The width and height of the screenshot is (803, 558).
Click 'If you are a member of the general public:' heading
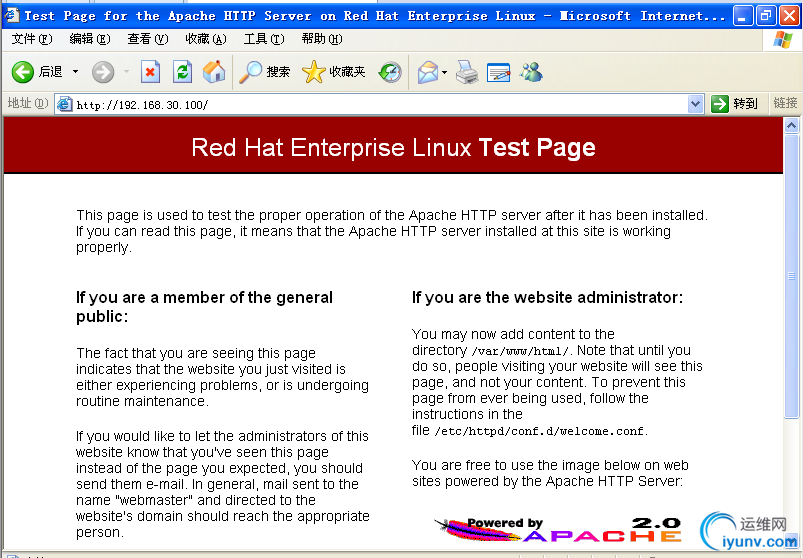point(204,307)
